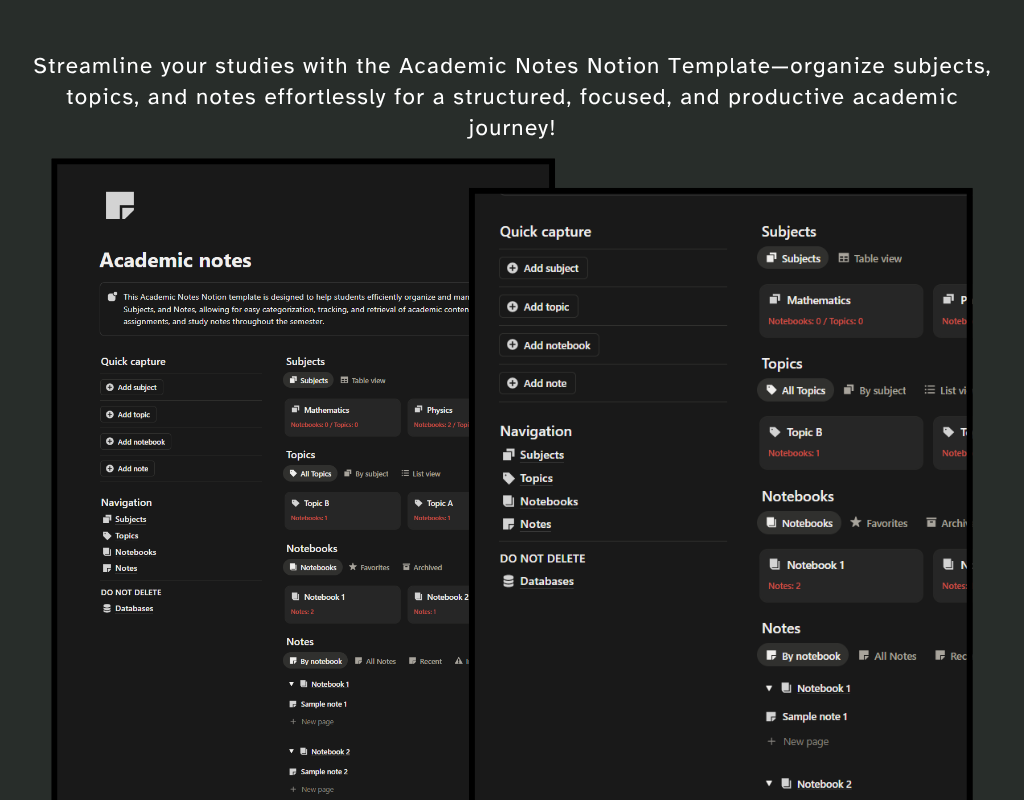The width and height of the screenshot is (1024, 800).
Task: Click New page under Sample note 1 in enlarged view
Action: pyautogui.click(x=805, y=742)
